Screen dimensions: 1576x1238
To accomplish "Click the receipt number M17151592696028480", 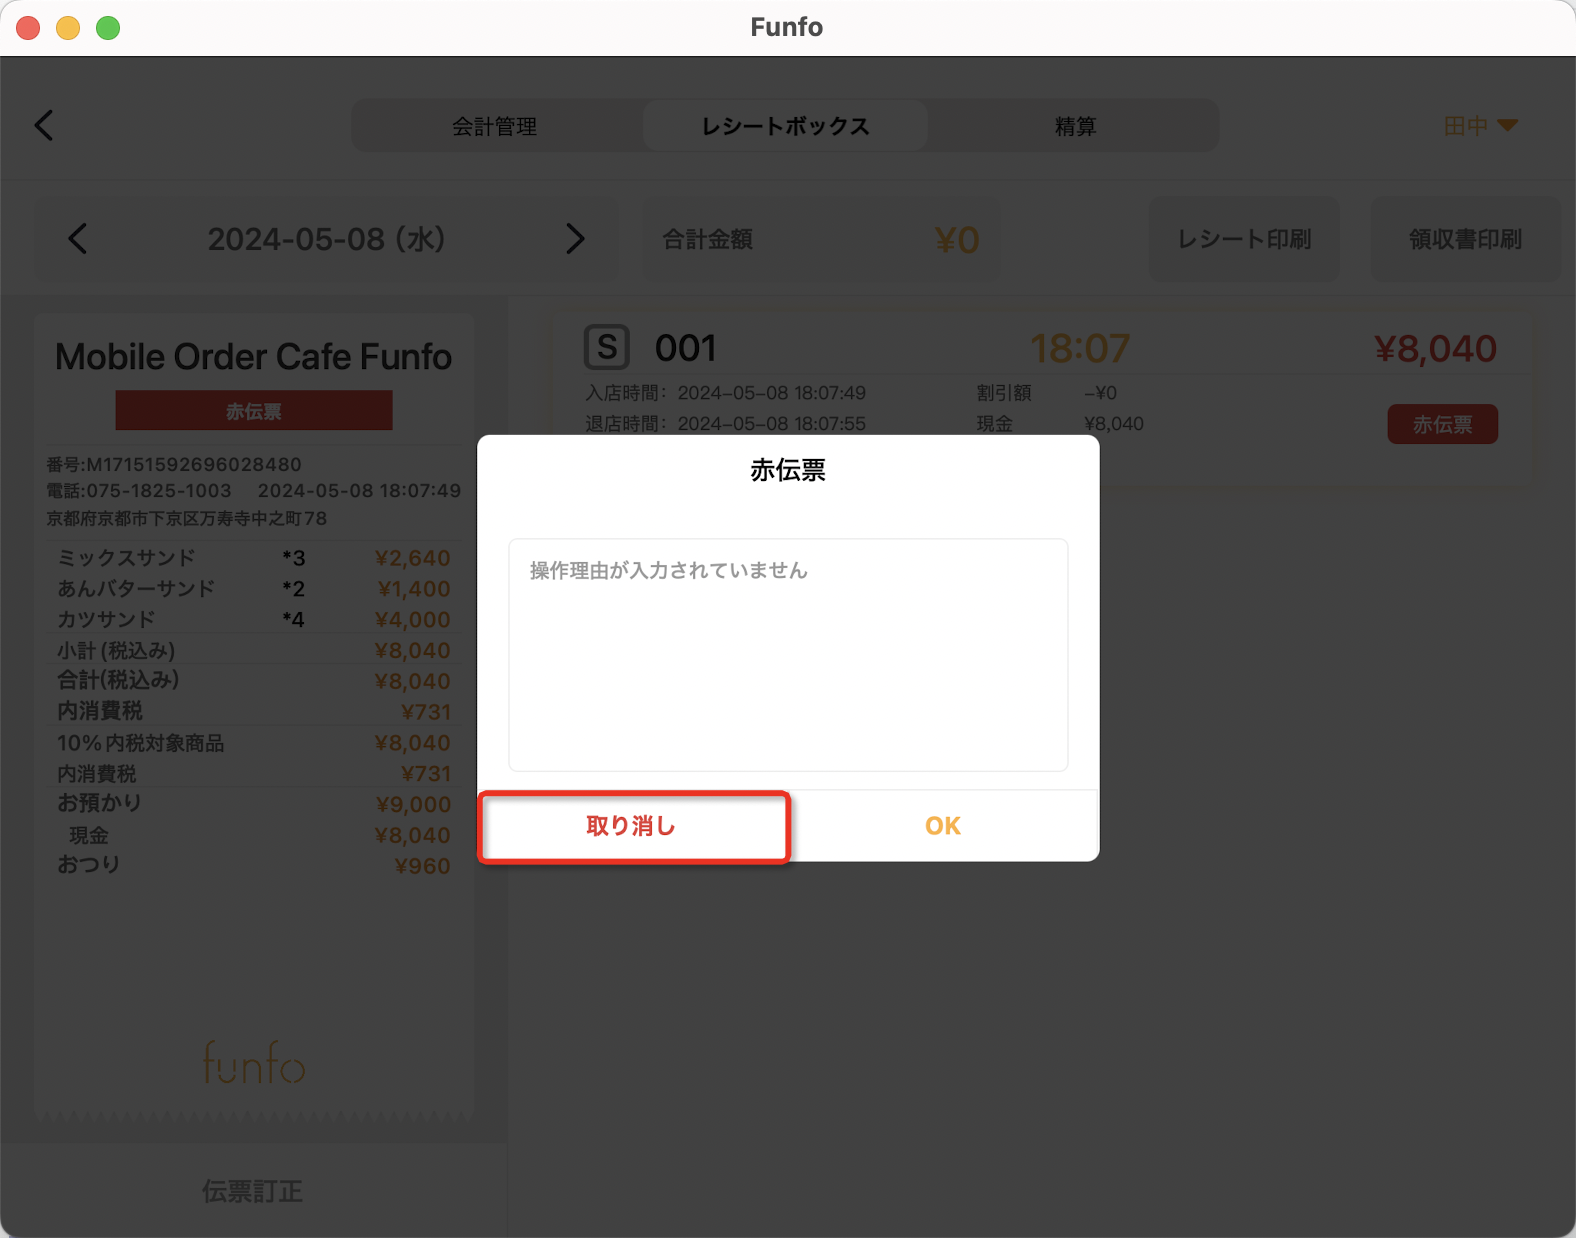I will coord(174,464).
